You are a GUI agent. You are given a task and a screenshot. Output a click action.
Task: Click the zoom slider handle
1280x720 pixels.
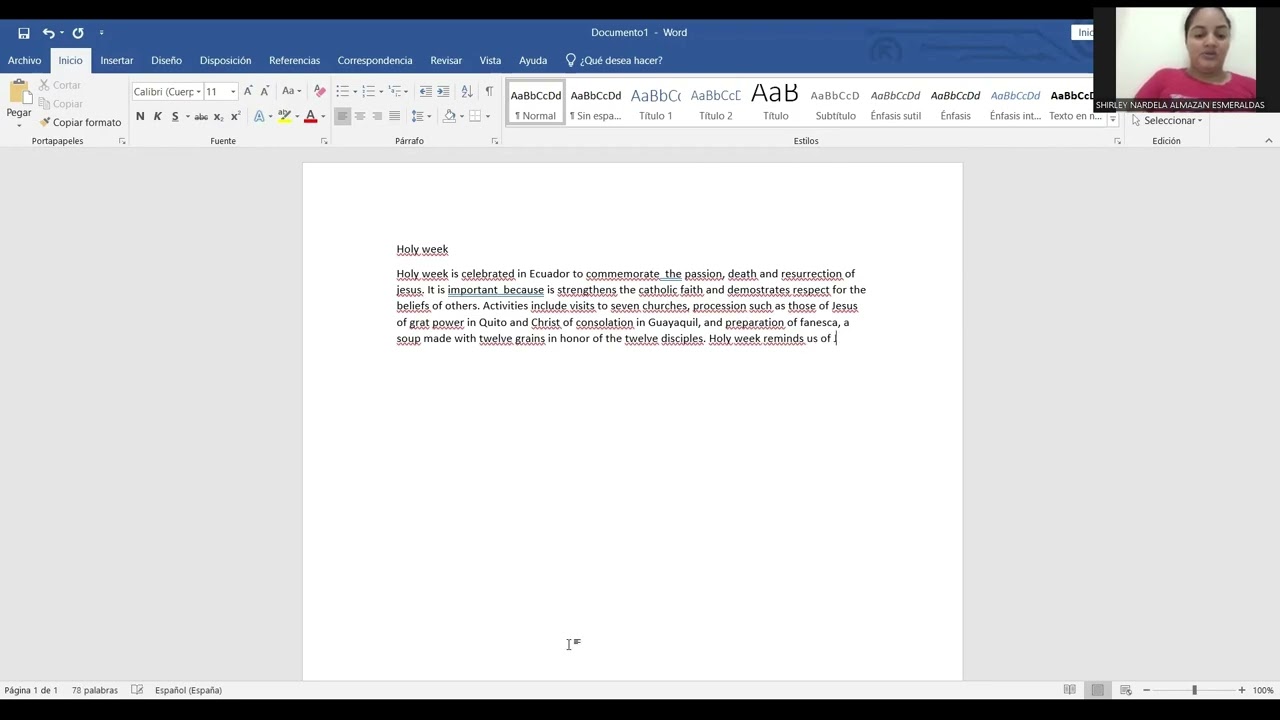[x=1194, y=690]
